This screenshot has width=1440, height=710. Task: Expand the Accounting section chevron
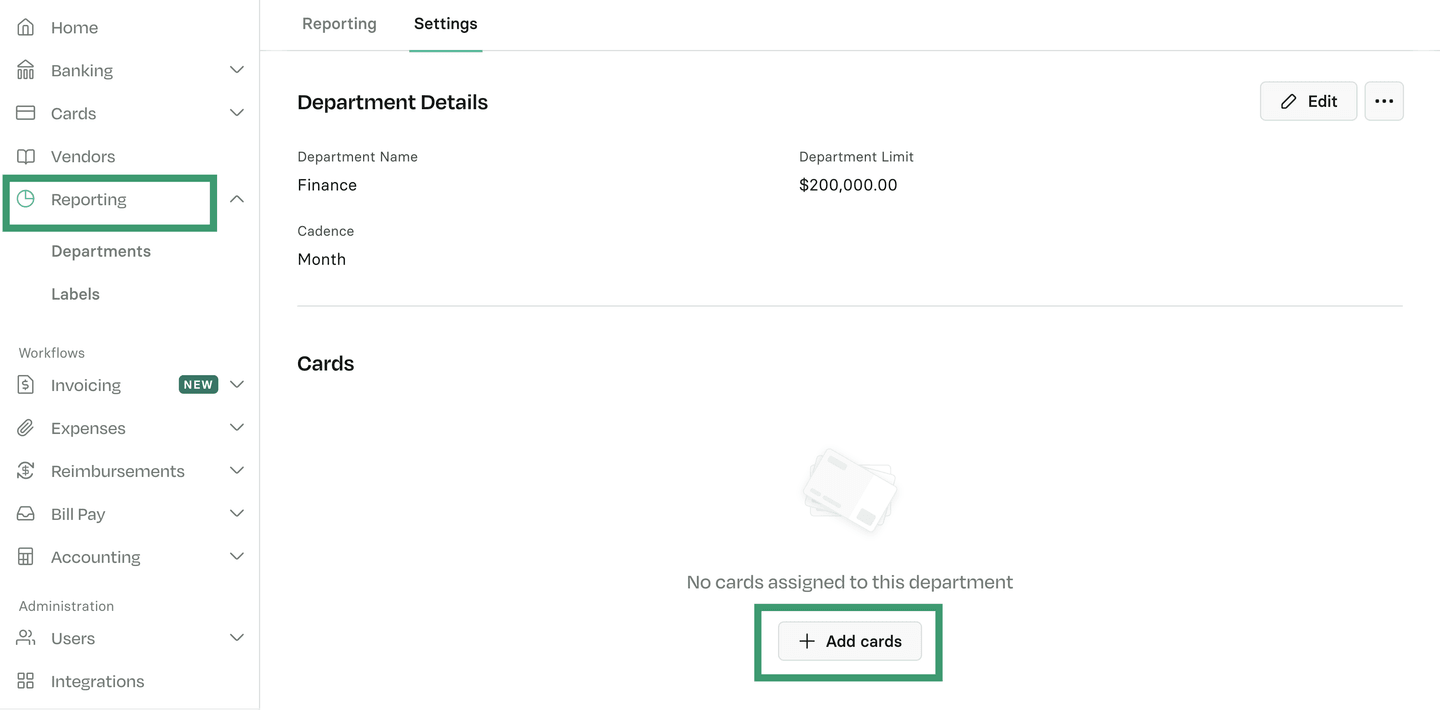click(237, 557)
